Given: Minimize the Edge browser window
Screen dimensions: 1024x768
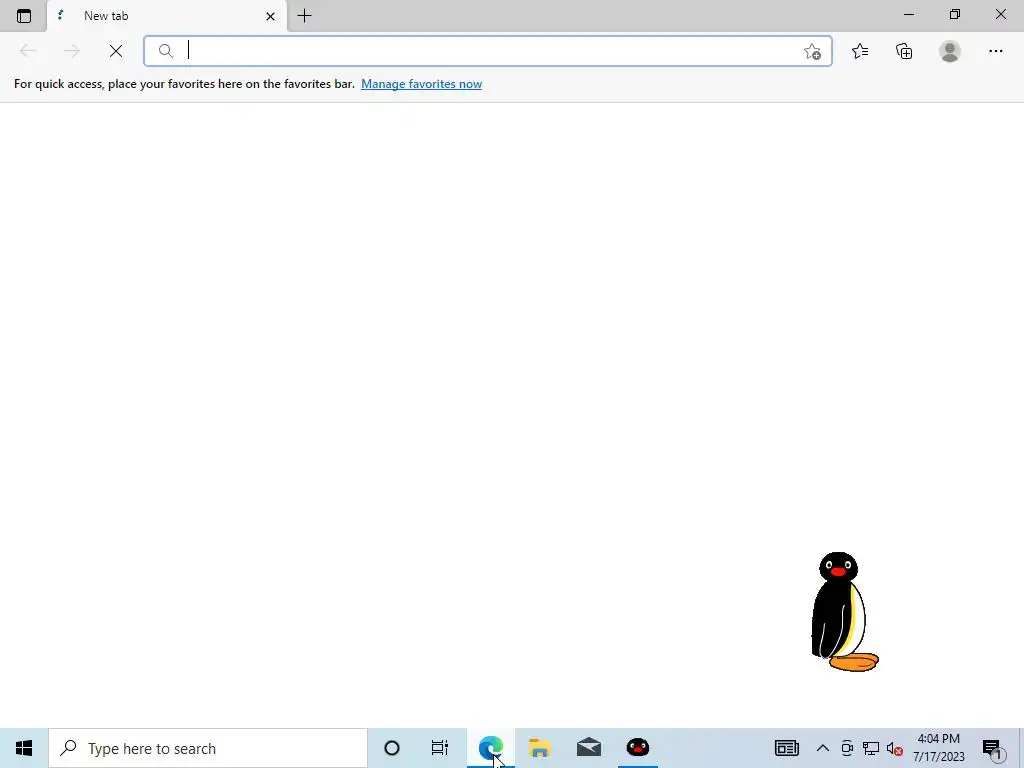Looking at the screenshot, I should (909, 14).
